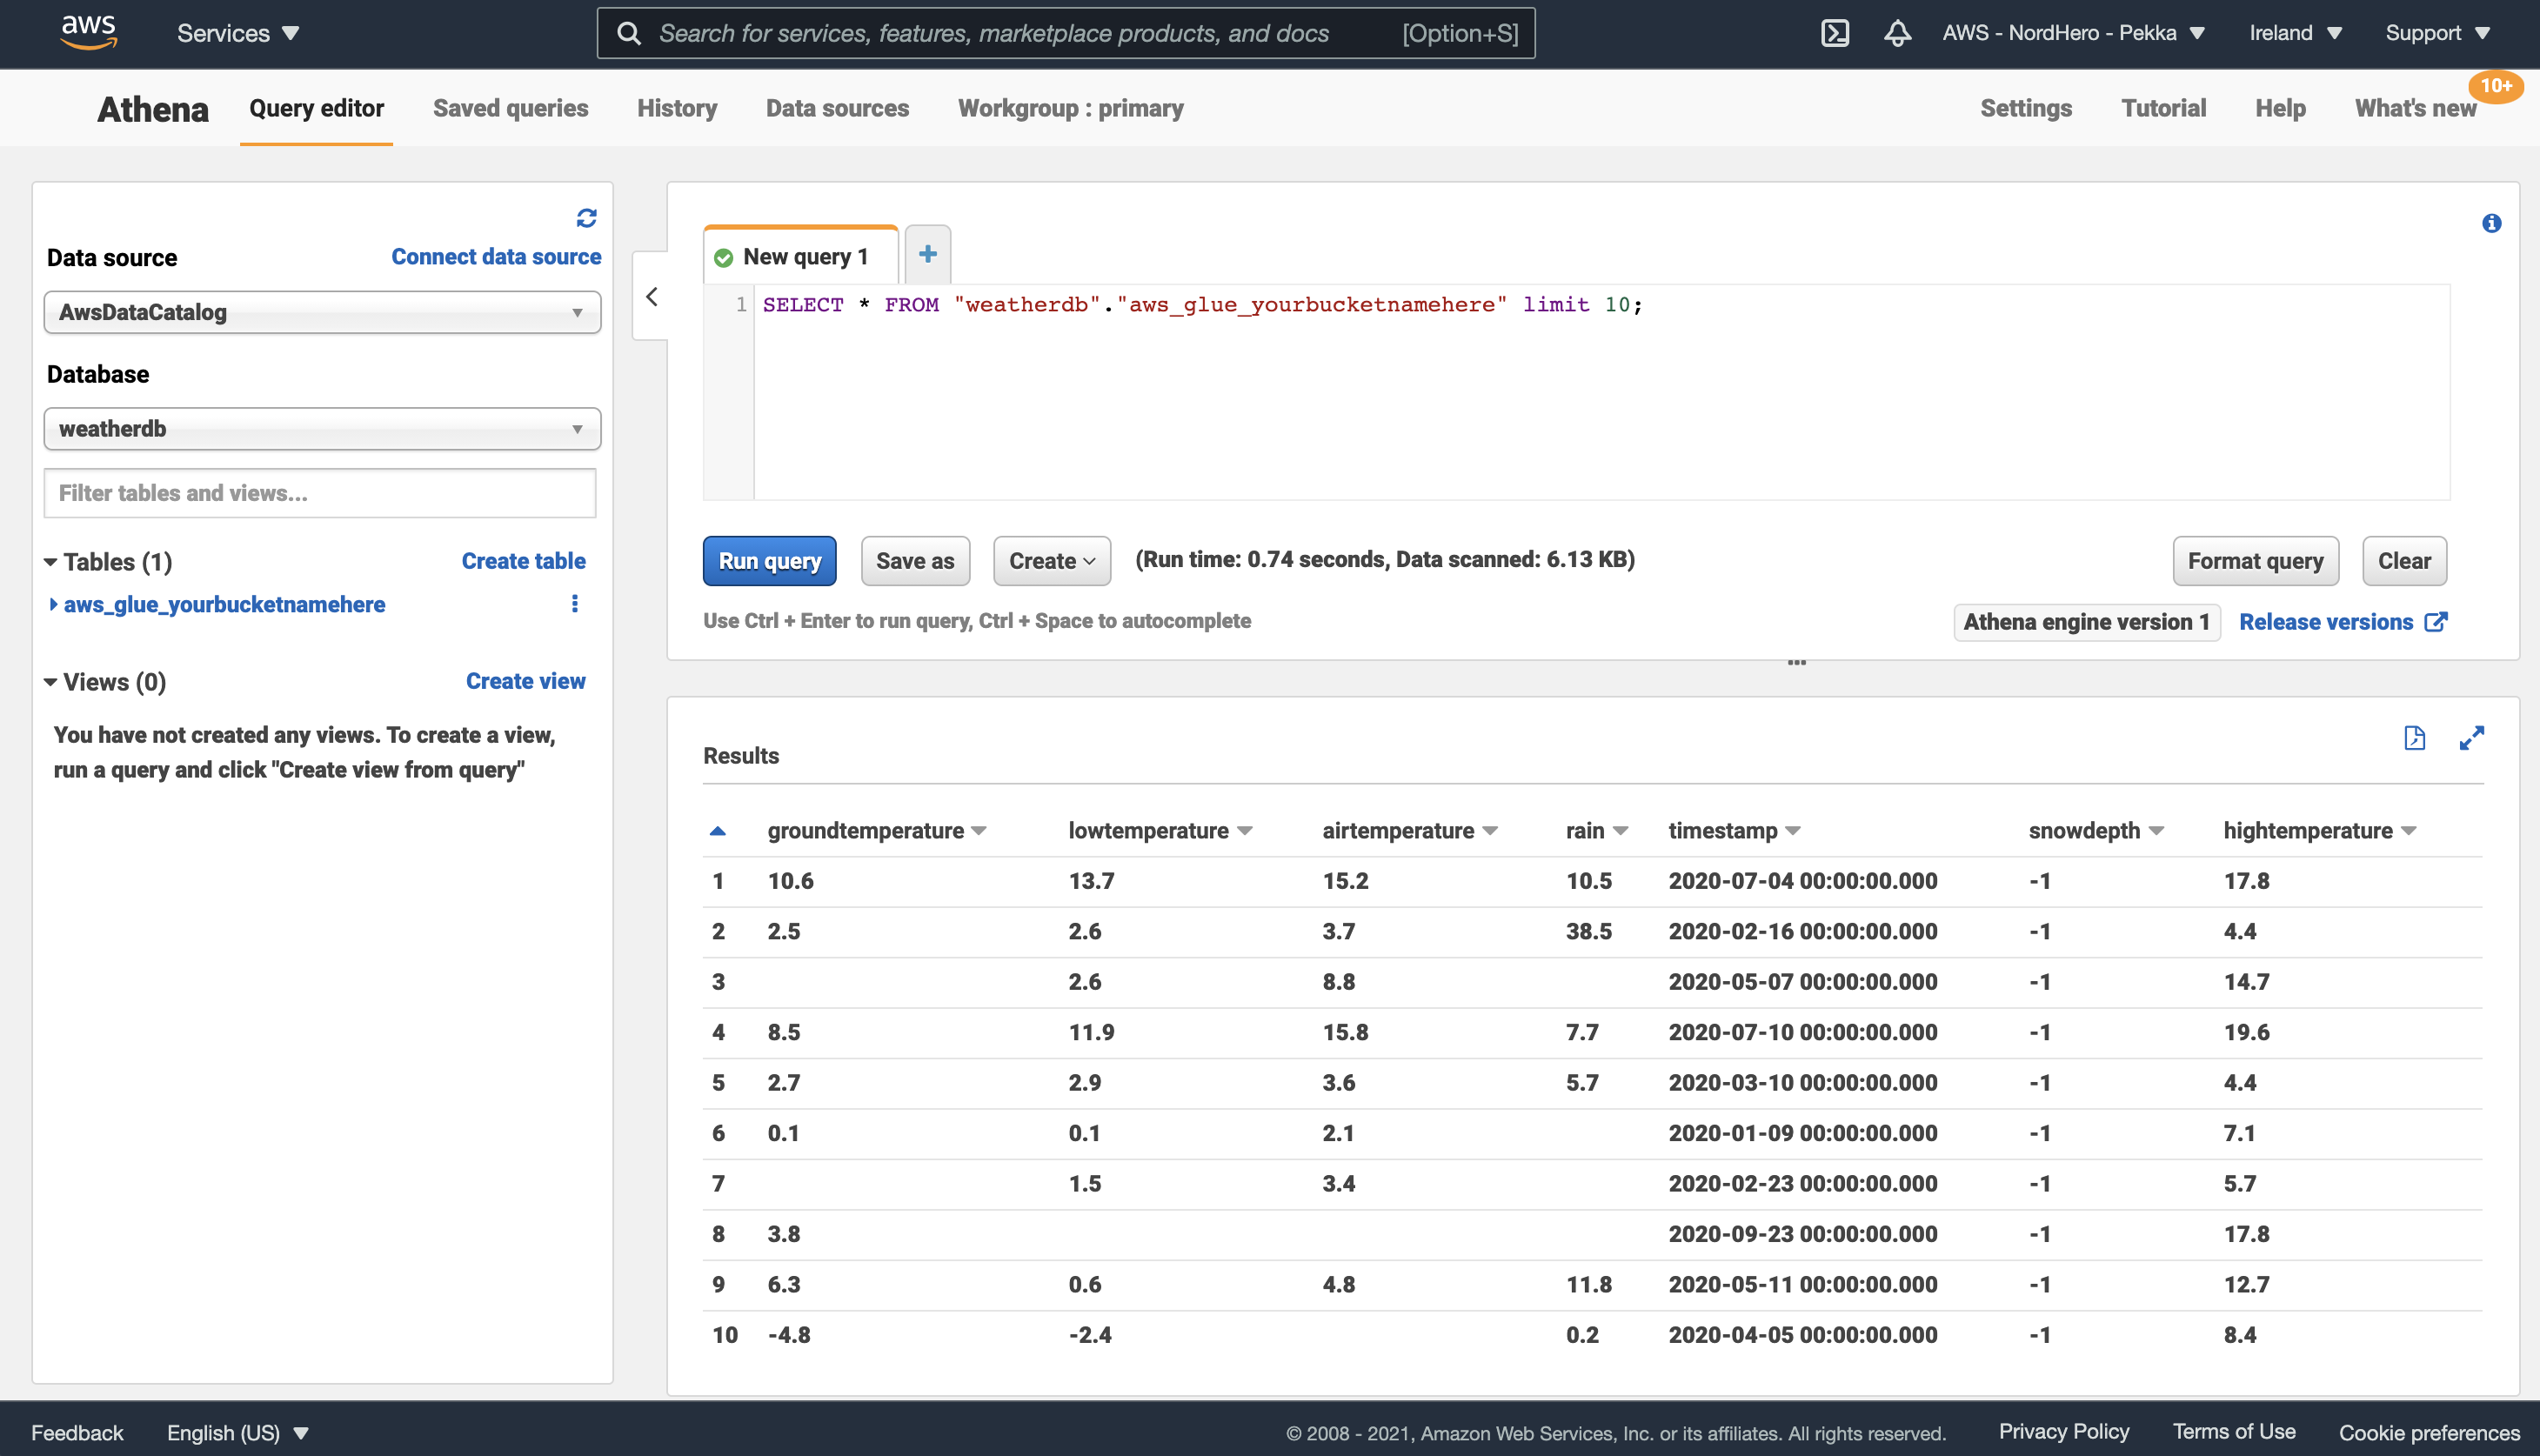
Task: Focus the AWS services search field
Action: point(1065,33)
